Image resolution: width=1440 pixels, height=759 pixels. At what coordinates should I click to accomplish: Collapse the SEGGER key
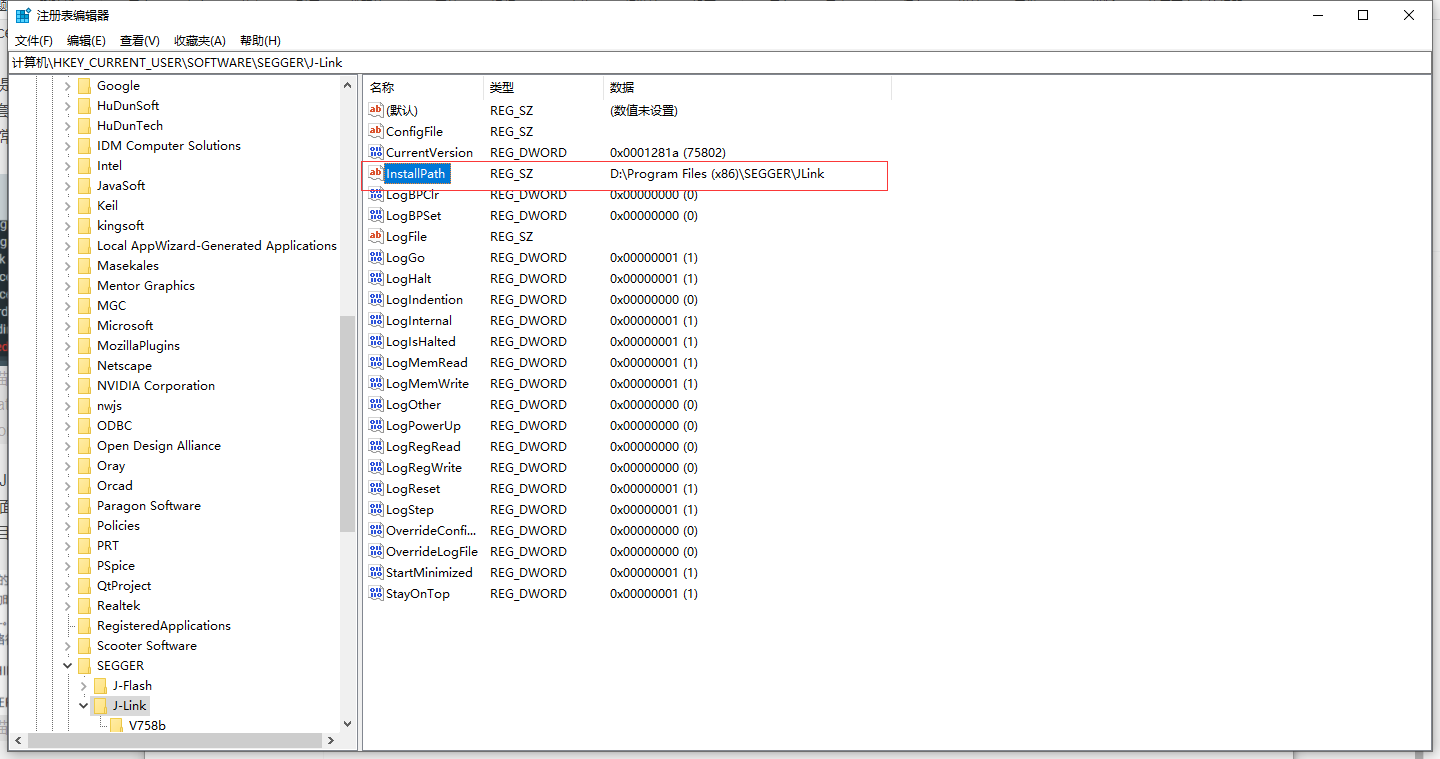point(68,665)
